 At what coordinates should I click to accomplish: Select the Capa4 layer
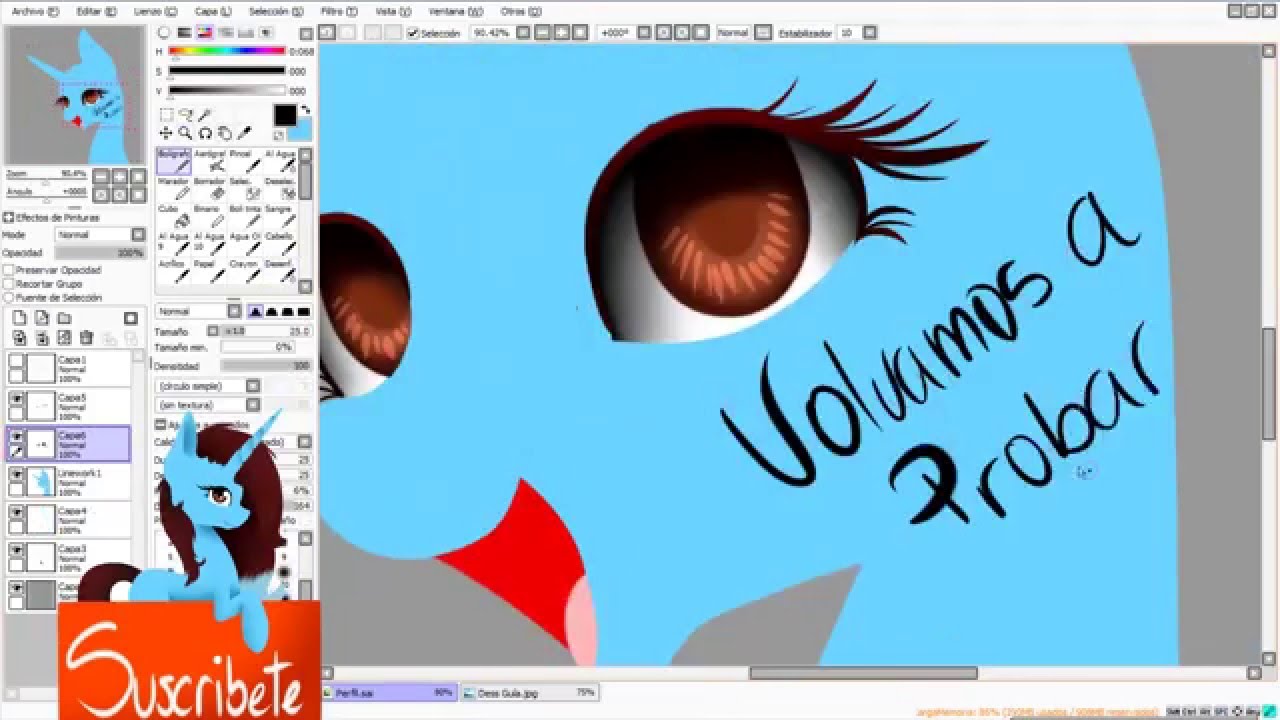[x=80, y=519]
